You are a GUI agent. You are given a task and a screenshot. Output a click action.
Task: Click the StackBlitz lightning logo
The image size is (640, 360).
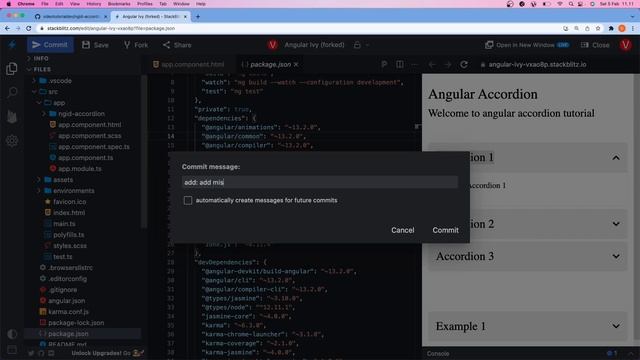[x=12, y=44]
